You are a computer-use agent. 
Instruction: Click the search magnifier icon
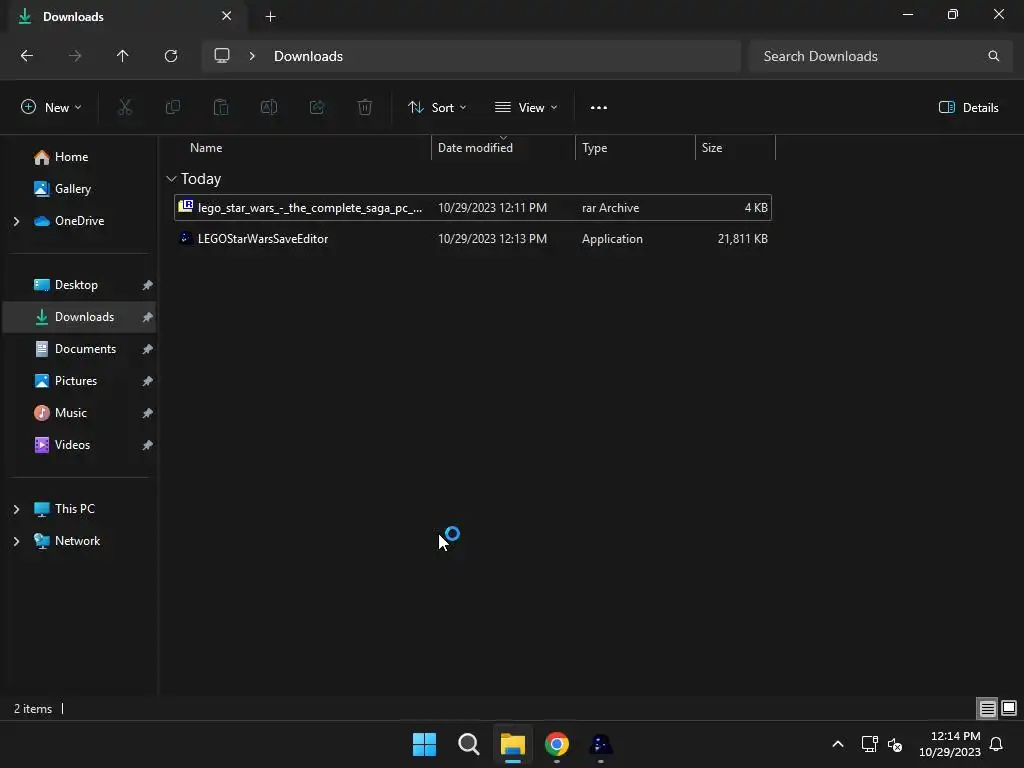[x=993, y=56]
